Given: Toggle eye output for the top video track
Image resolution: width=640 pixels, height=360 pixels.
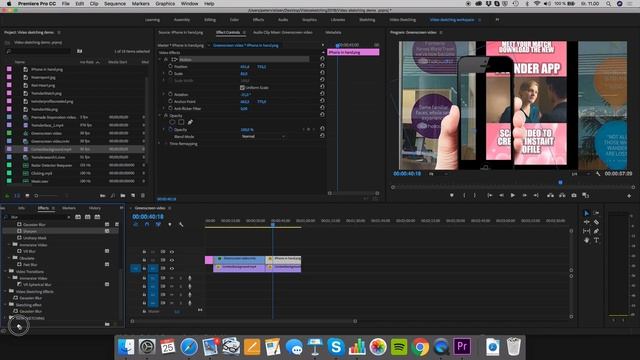Looking at the screenshot, I should (172, 252).
